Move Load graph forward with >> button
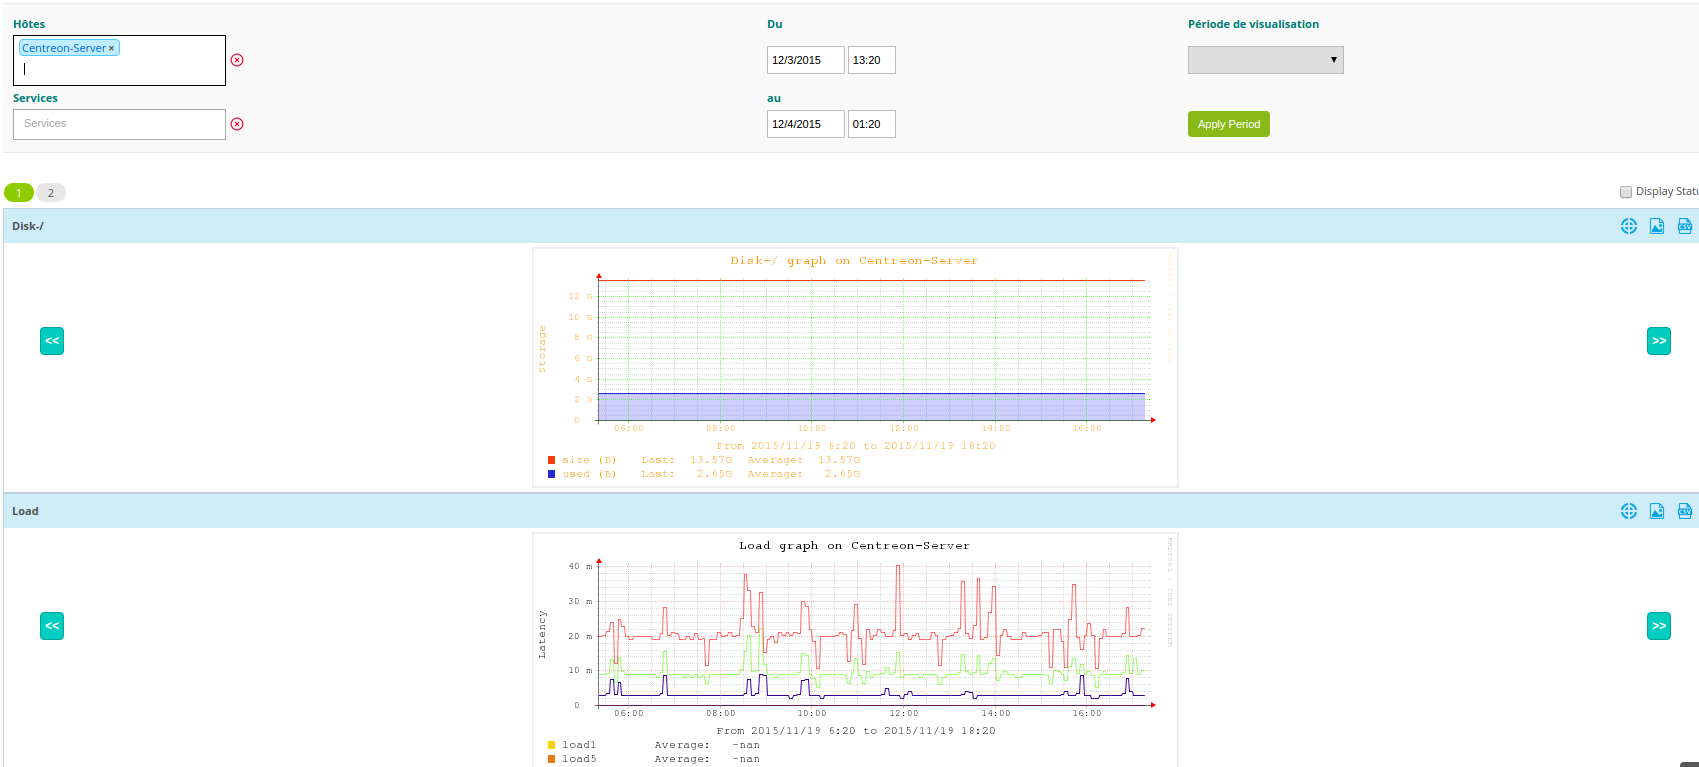1699x767 pixels. coord(1658,626)
